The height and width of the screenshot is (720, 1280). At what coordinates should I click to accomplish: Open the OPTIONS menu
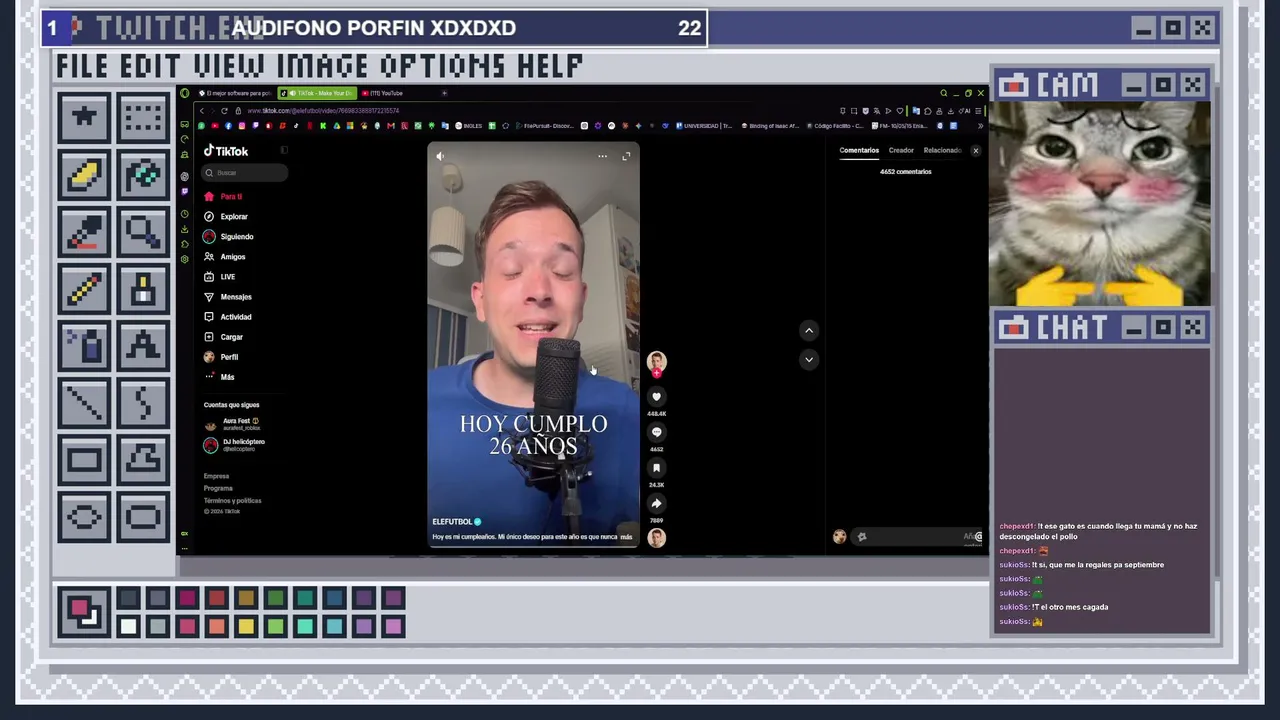point(444,67)
